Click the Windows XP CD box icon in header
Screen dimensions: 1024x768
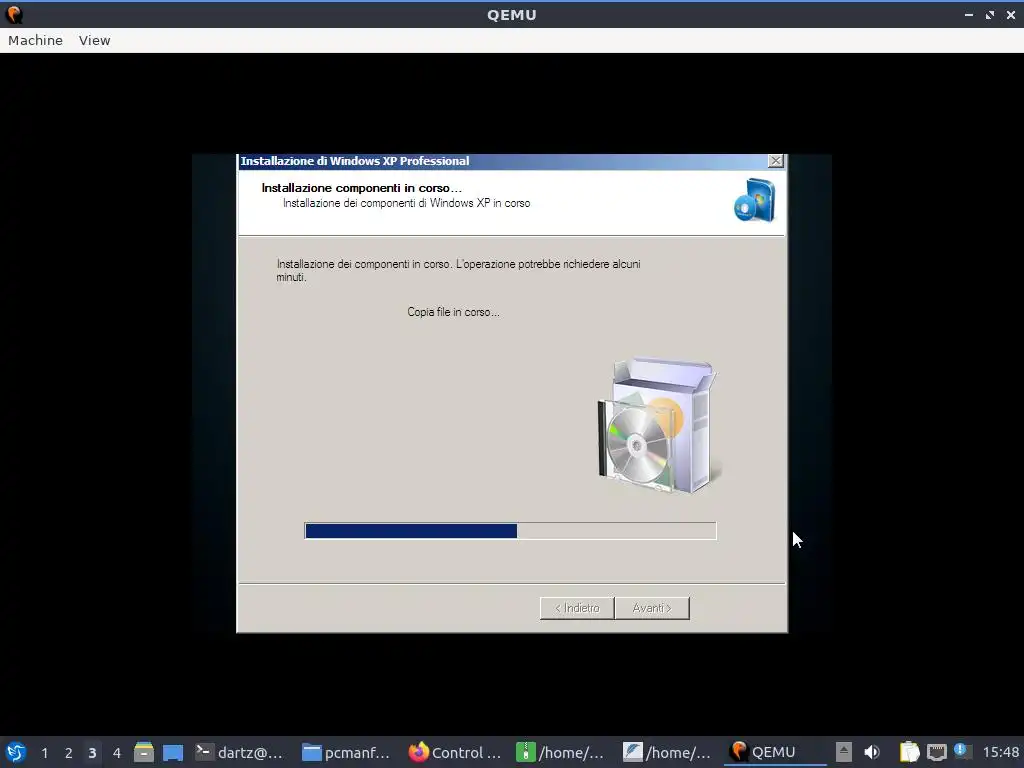coord(754,200)
